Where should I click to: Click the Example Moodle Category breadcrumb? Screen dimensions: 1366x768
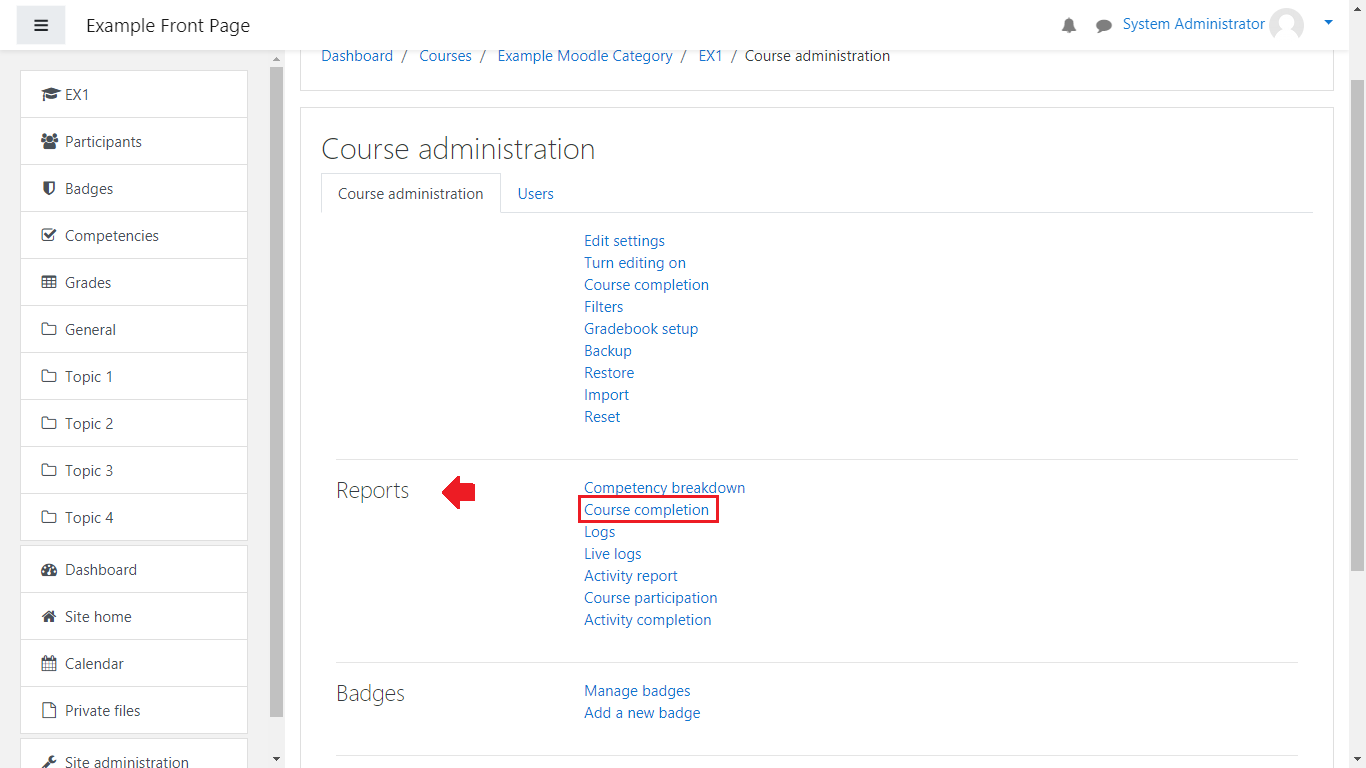tap(584, 56)
